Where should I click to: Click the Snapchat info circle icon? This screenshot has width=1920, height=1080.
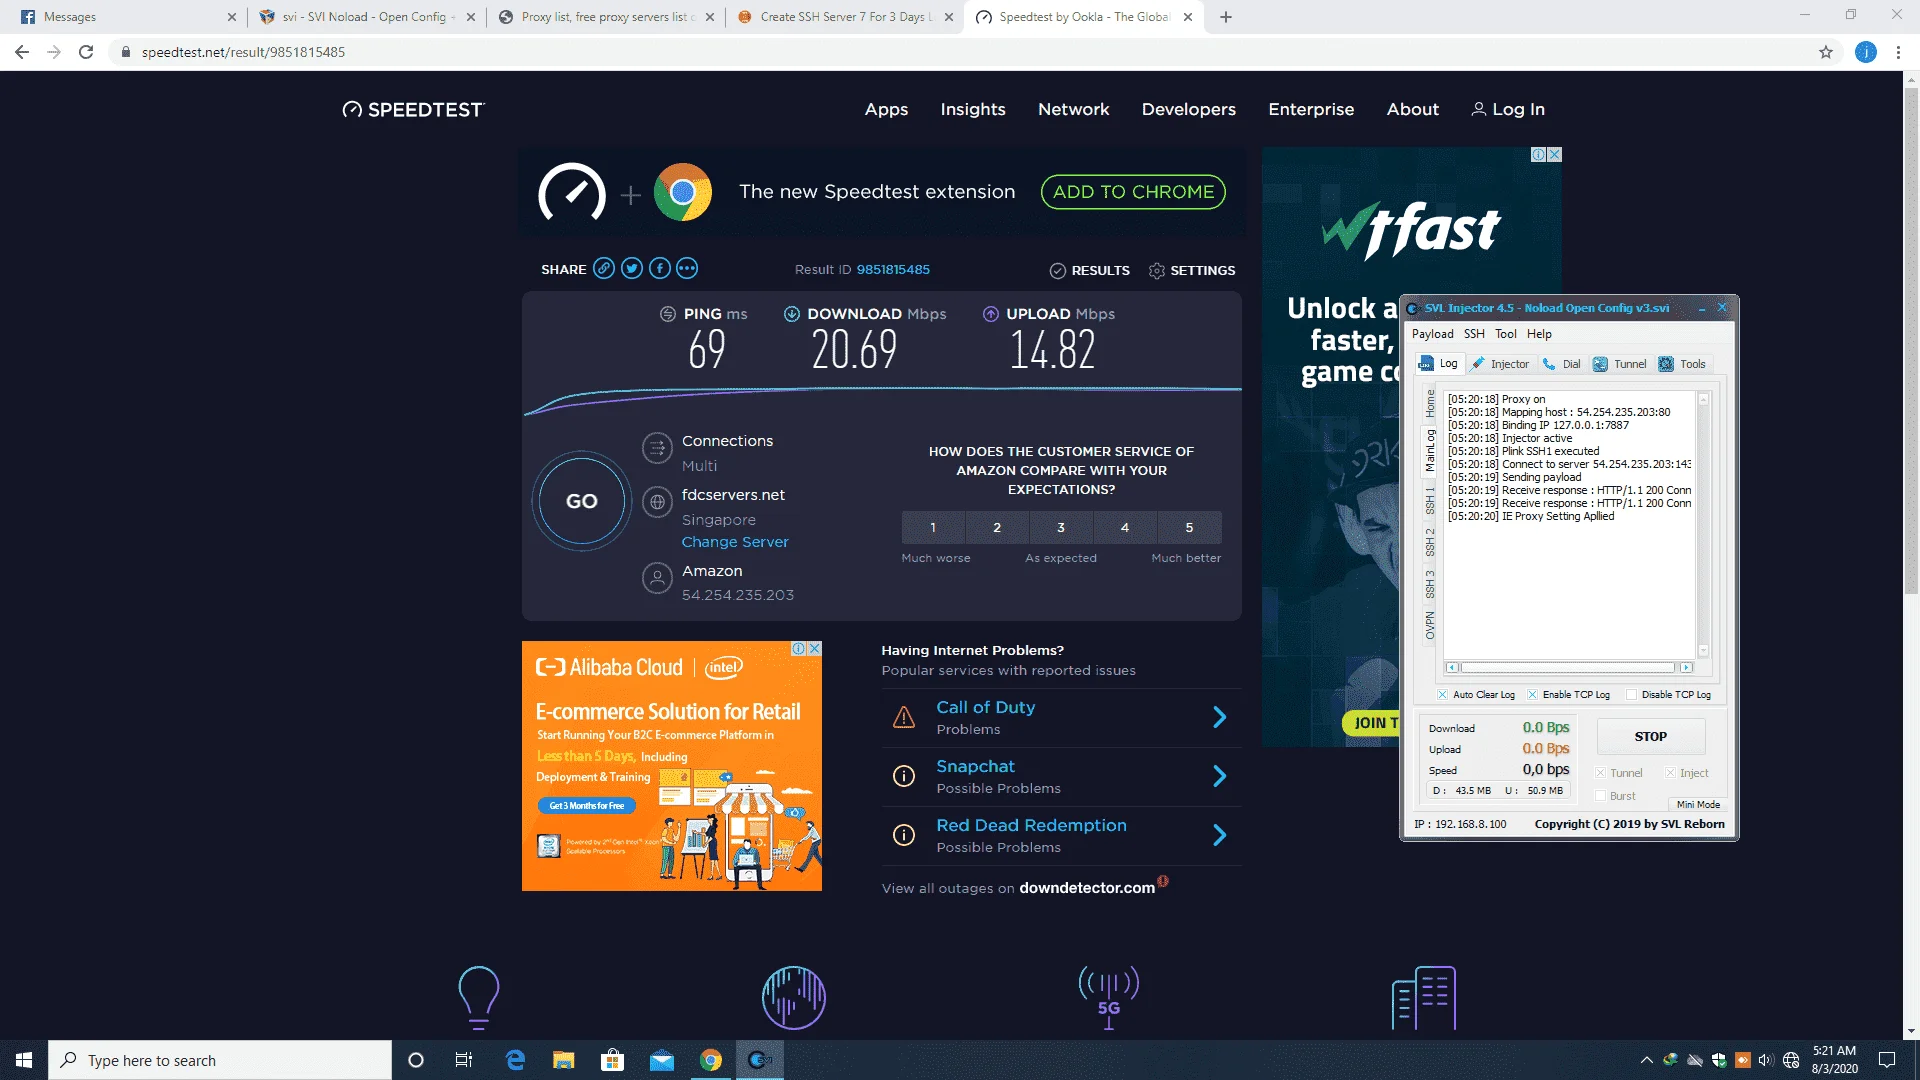[x=904, y=776]
